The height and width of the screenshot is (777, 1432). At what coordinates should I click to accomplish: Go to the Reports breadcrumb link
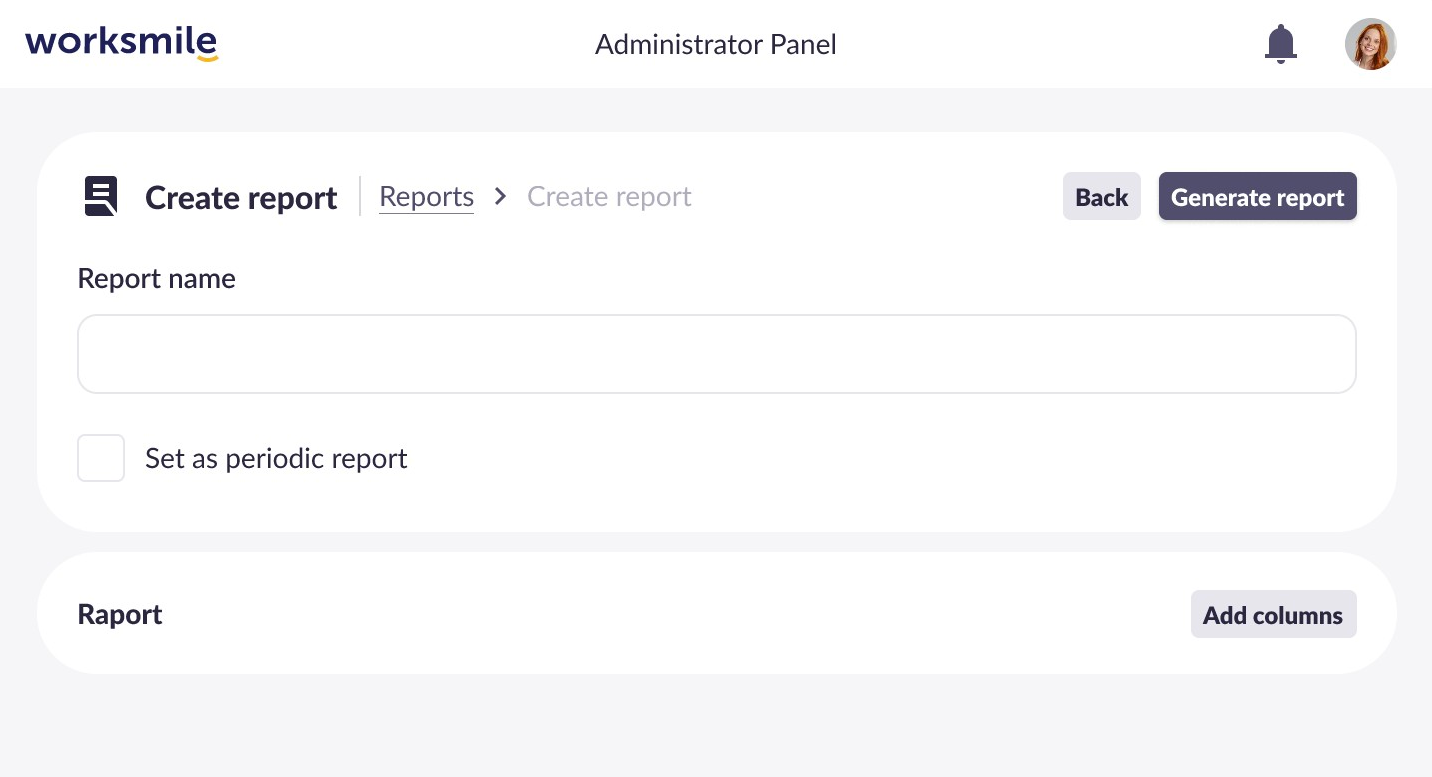tap(426, 197)
